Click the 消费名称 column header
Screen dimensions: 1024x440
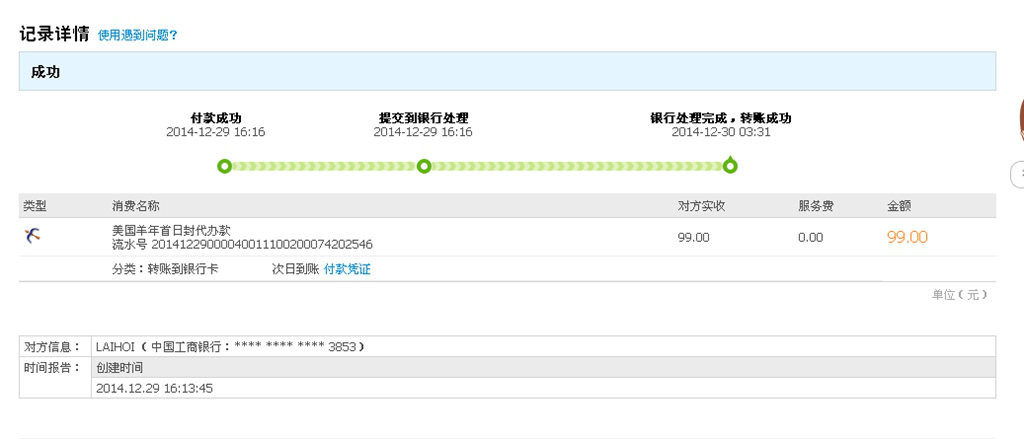[x=135, y=206]
